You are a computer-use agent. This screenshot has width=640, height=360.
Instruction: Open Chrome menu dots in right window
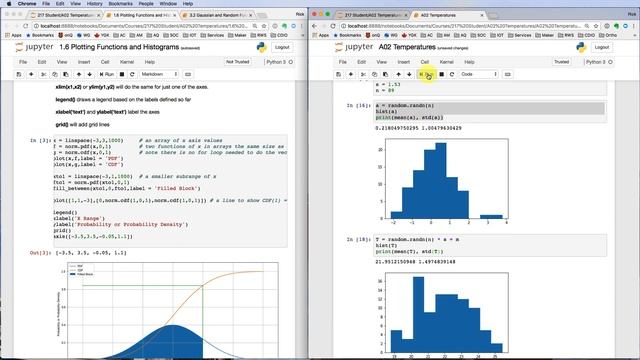[634, 26]
